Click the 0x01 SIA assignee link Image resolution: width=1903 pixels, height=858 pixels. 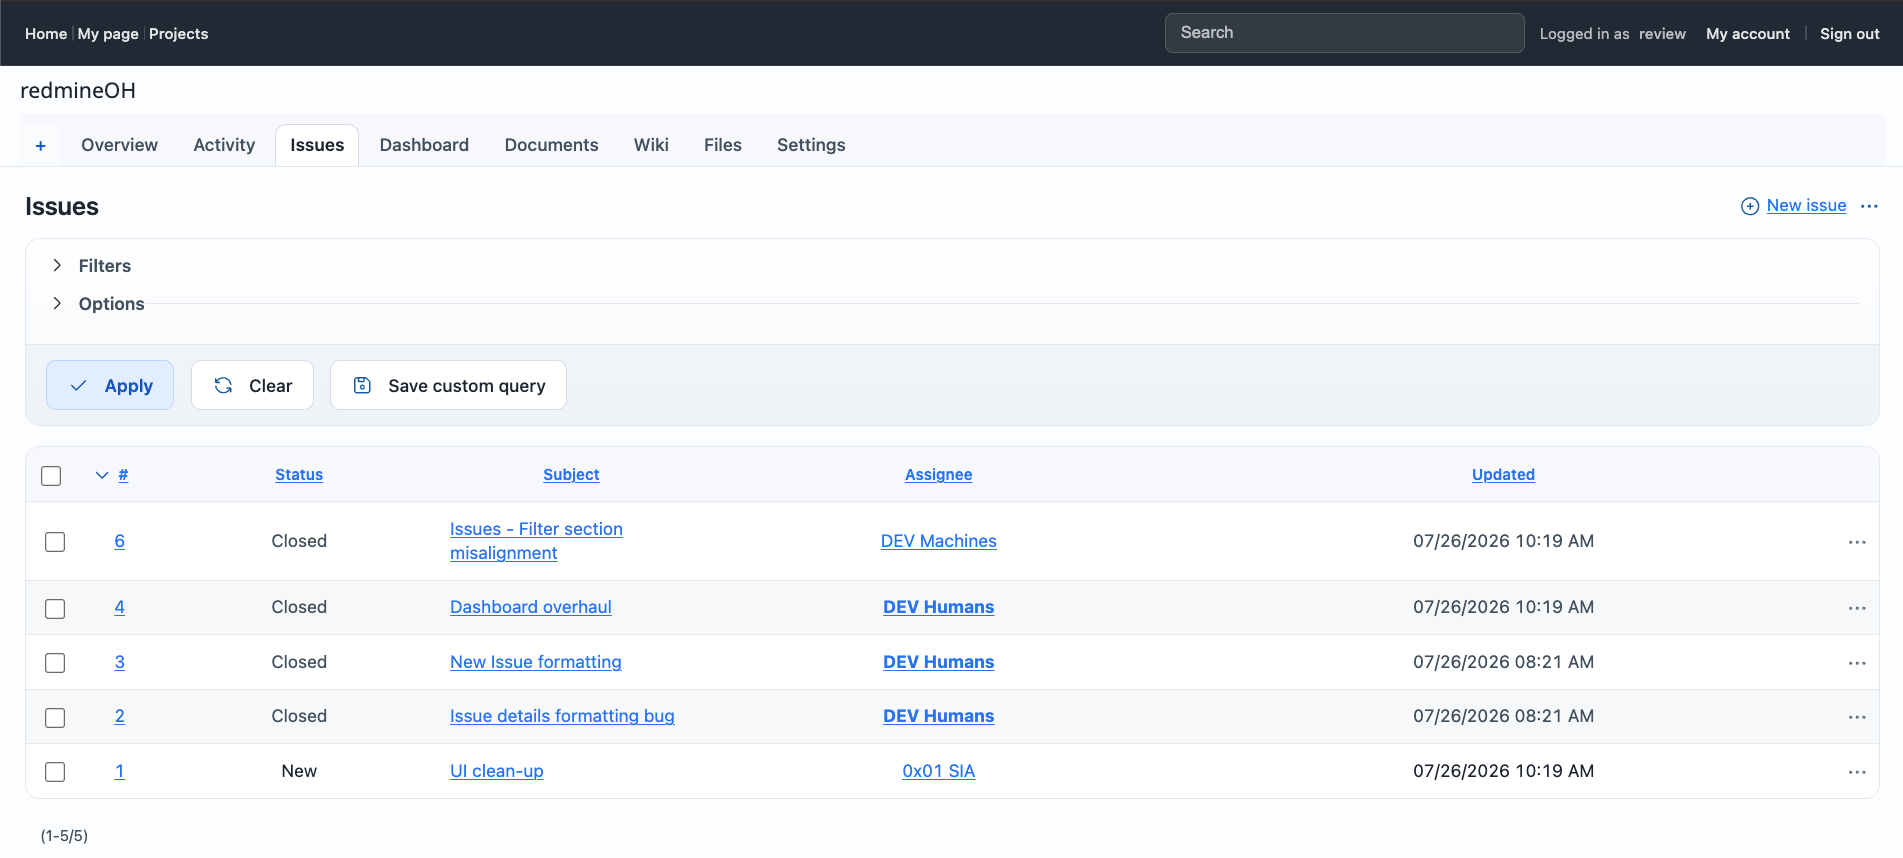click(938, 771)
